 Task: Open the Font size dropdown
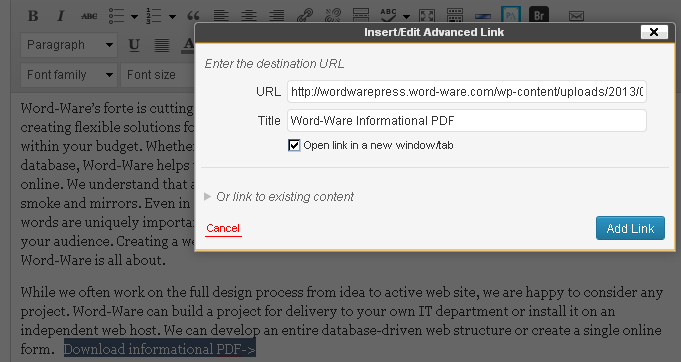[x=157, y=75]
